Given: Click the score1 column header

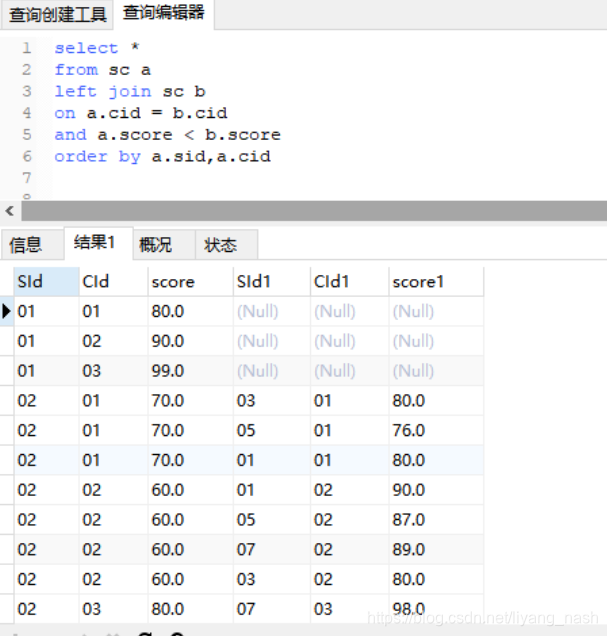Looking at the screenshot, I should tap(436, 281).
